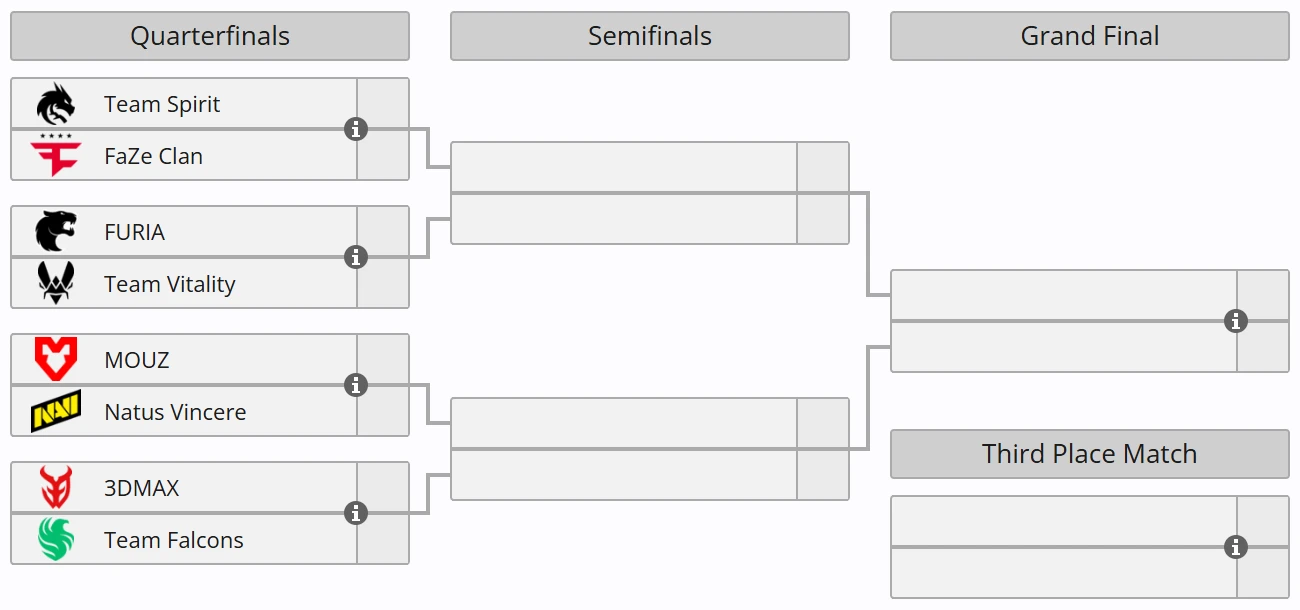Show match details for MOUZ vs NAVI

coord(356,385)
